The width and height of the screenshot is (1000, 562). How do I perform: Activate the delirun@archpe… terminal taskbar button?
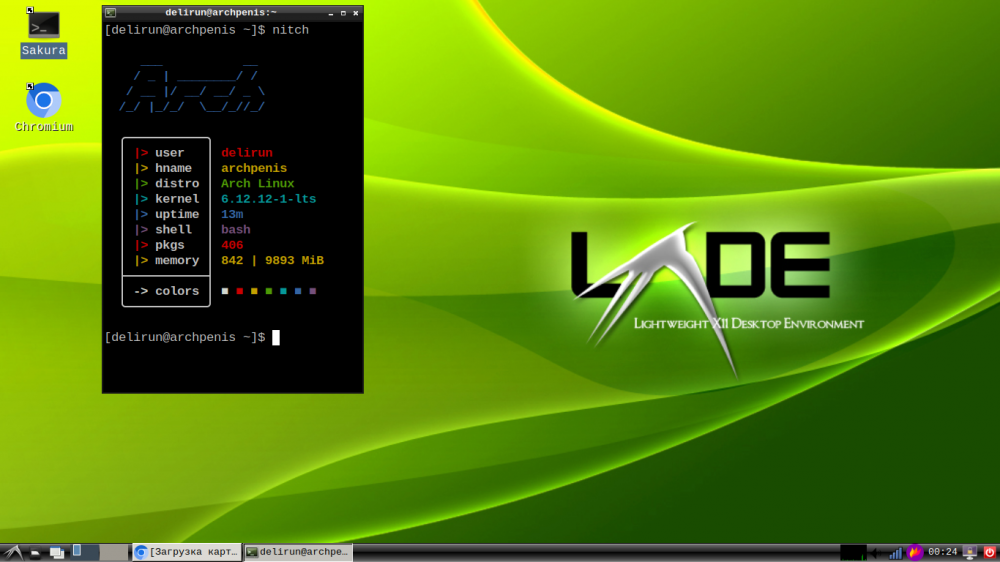click(x=298, y=552)
